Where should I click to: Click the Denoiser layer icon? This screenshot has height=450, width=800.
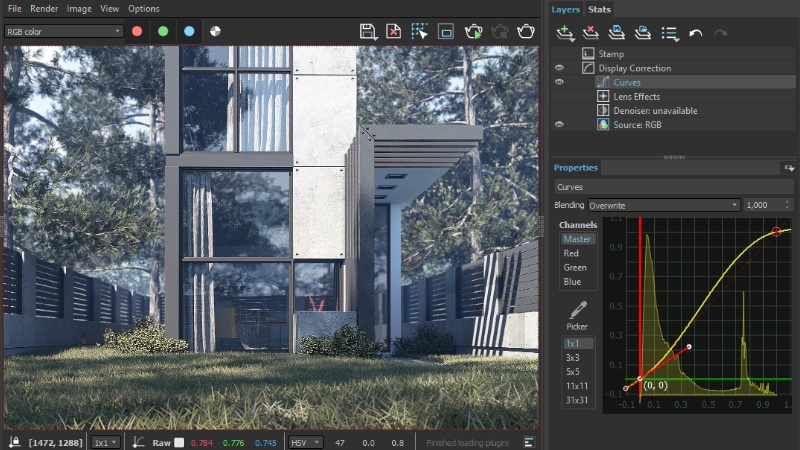click(x=603, y=110)
